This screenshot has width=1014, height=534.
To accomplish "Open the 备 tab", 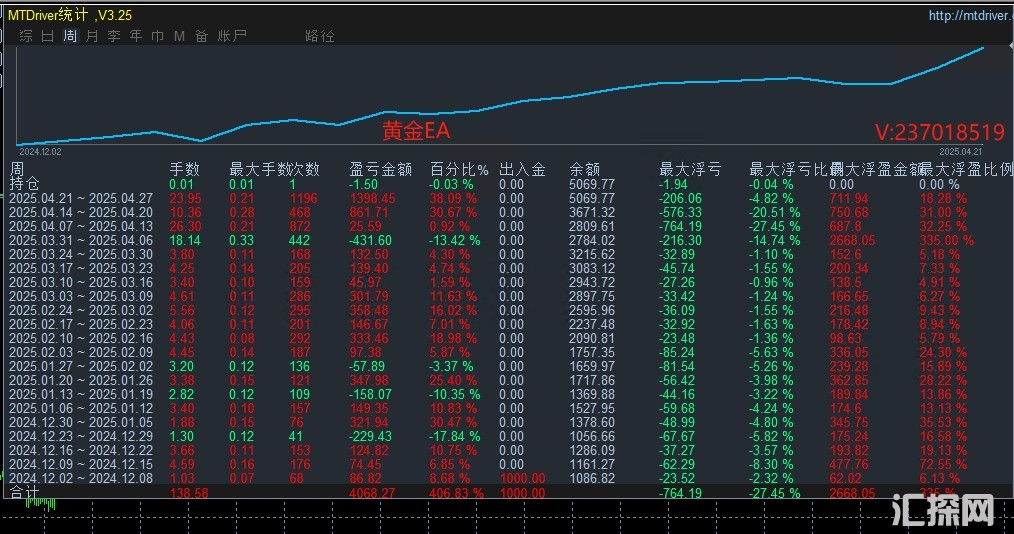I will click(x=201, y=36).
